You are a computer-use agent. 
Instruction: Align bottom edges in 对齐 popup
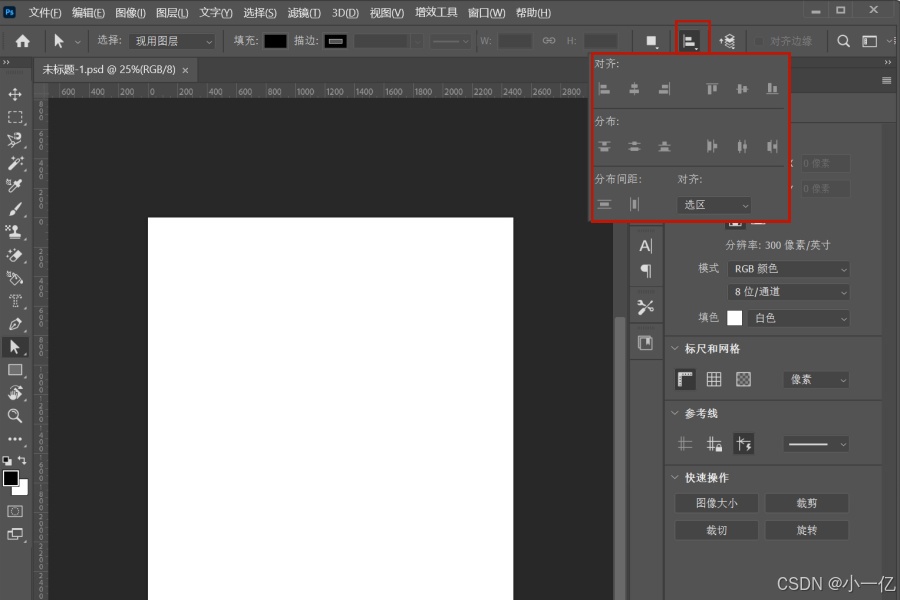click(773, 89)
